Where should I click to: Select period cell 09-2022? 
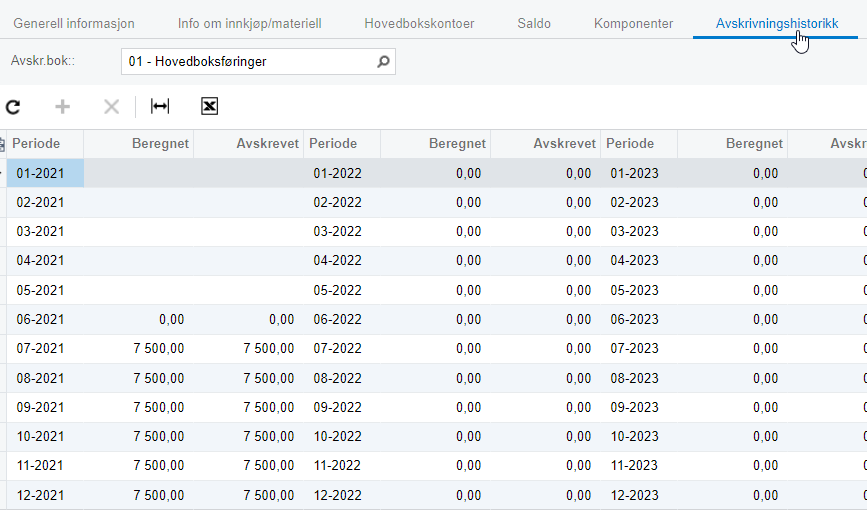coord(342,407)
